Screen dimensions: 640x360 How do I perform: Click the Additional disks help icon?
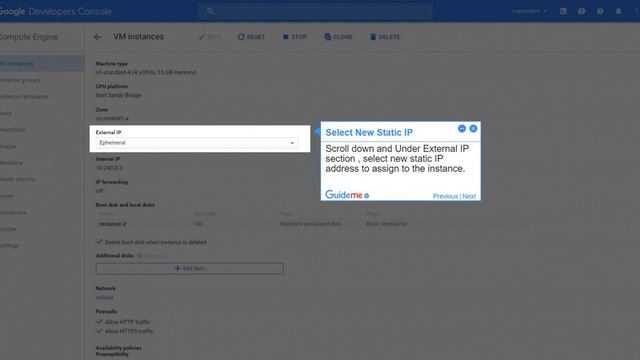140,256
